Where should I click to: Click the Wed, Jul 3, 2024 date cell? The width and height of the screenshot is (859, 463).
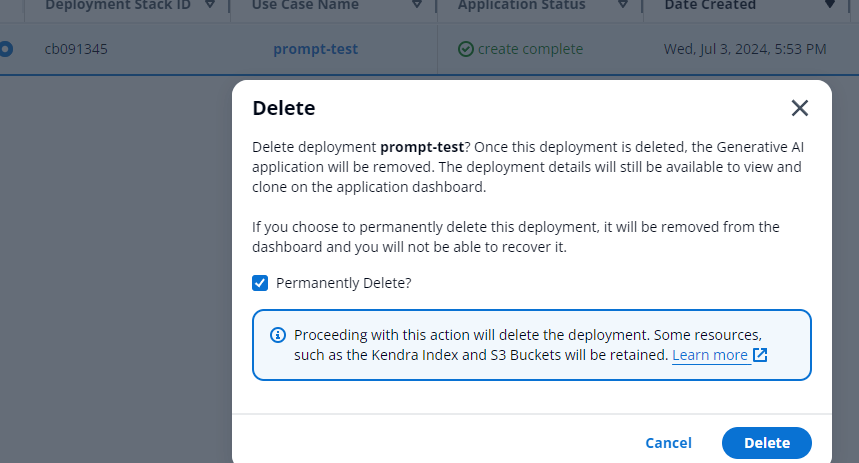[745, 49]
